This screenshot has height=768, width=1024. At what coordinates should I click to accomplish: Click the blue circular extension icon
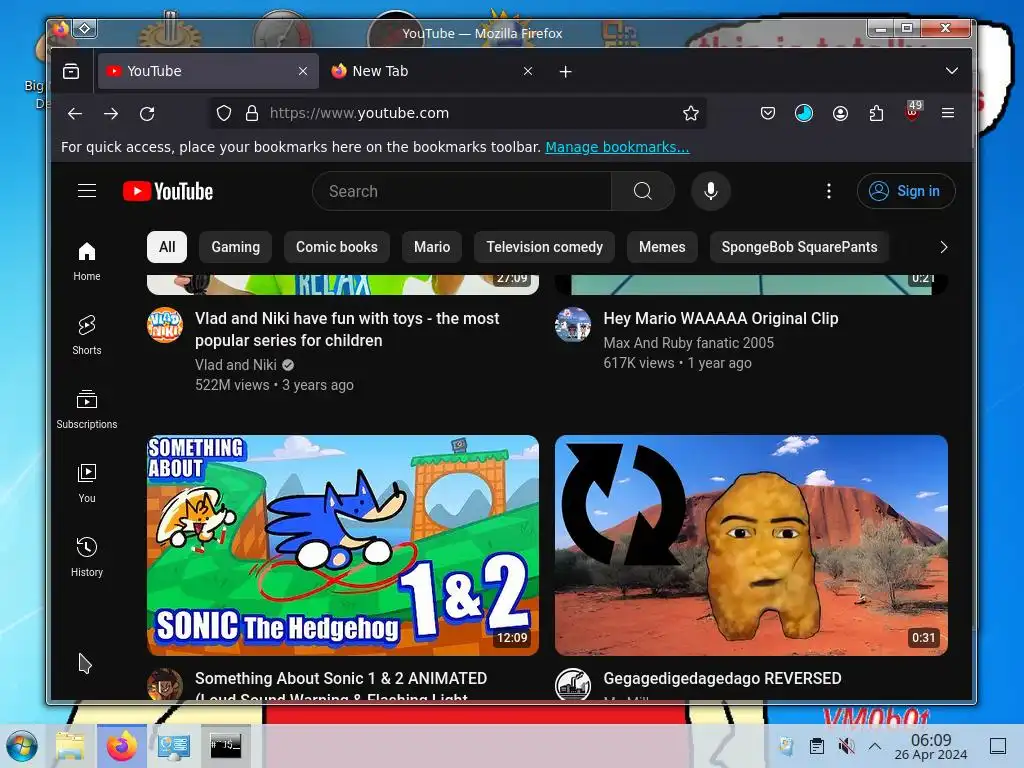(x=804, y=113)
